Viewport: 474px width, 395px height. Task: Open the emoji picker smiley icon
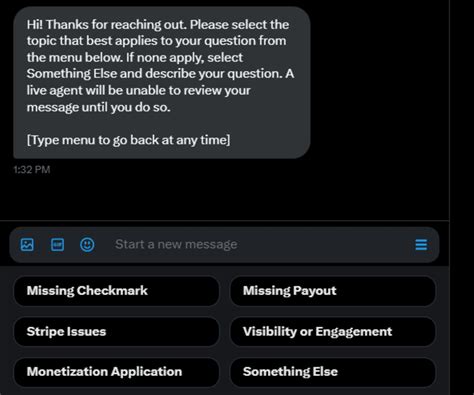tap(87, 245)
